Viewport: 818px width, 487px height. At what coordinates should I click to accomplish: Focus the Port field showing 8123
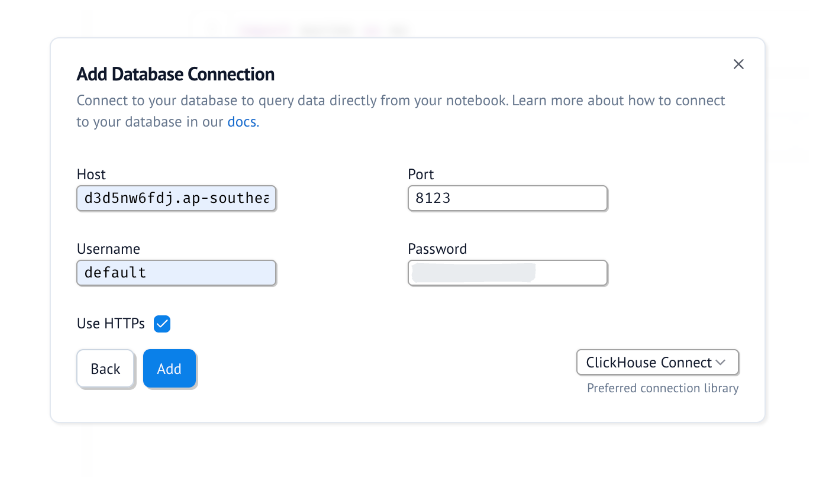(x=507, y=199)
